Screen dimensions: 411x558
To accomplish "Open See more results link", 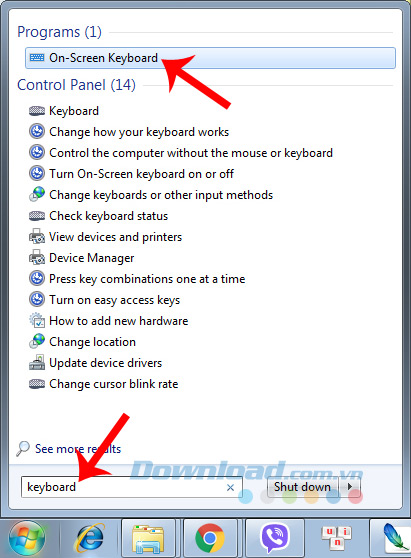I will point(78,449).
